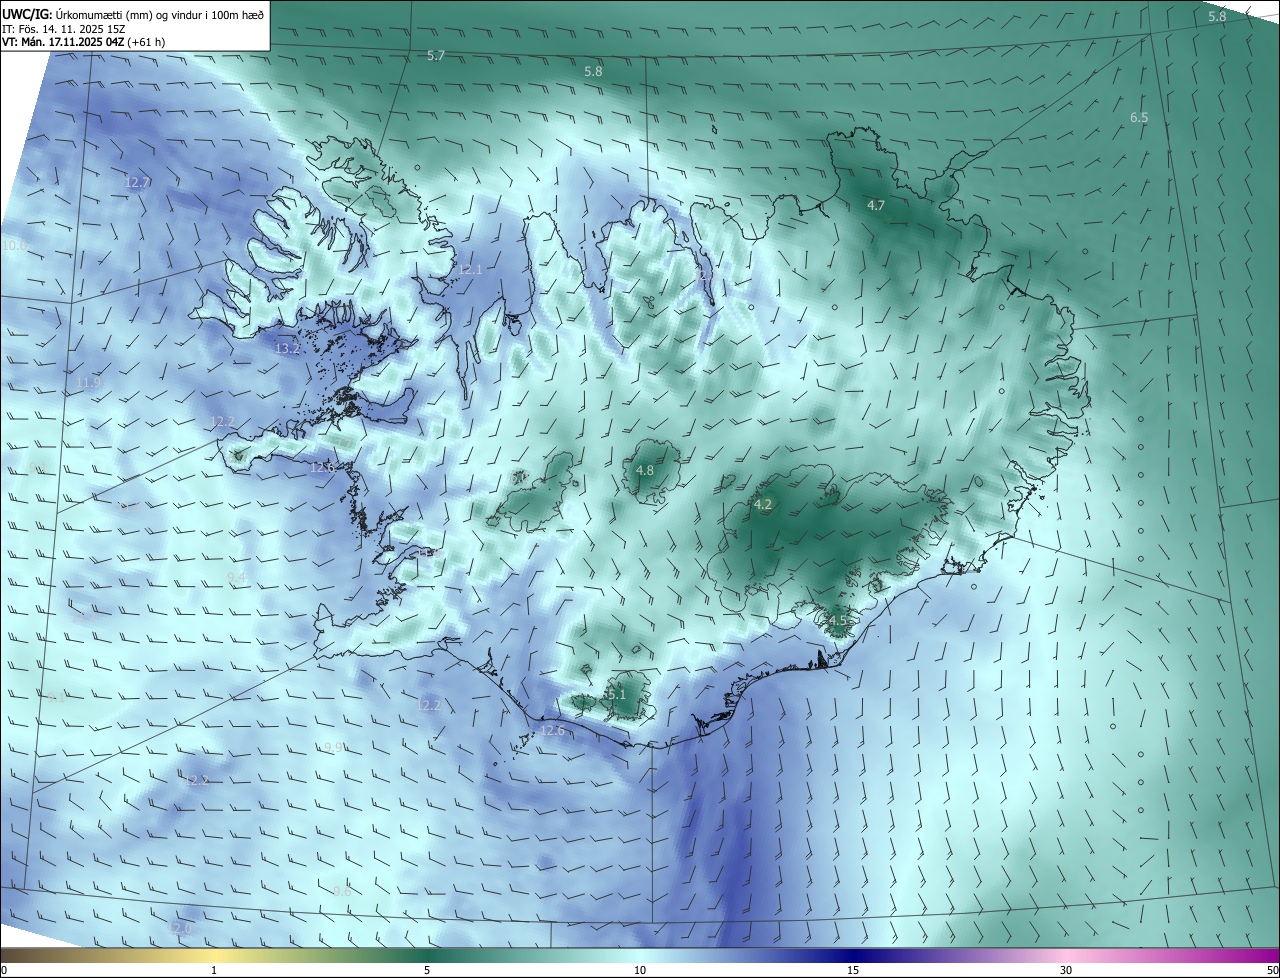Screen dimensions: 1280x978
Task: Click the 50 tick on the colour scale
Action: [x=1272, y=970]
